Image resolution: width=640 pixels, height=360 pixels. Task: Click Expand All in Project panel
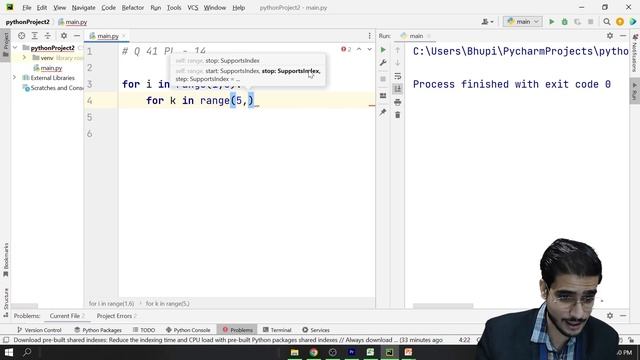(35, 36)
